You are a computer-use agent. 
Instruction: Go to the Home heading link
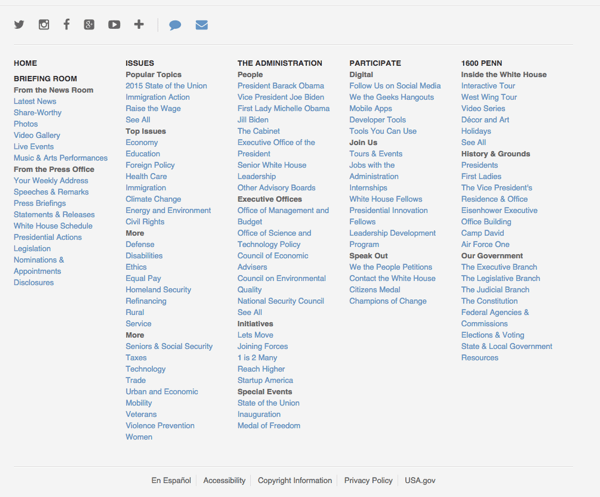click(25, 63)
